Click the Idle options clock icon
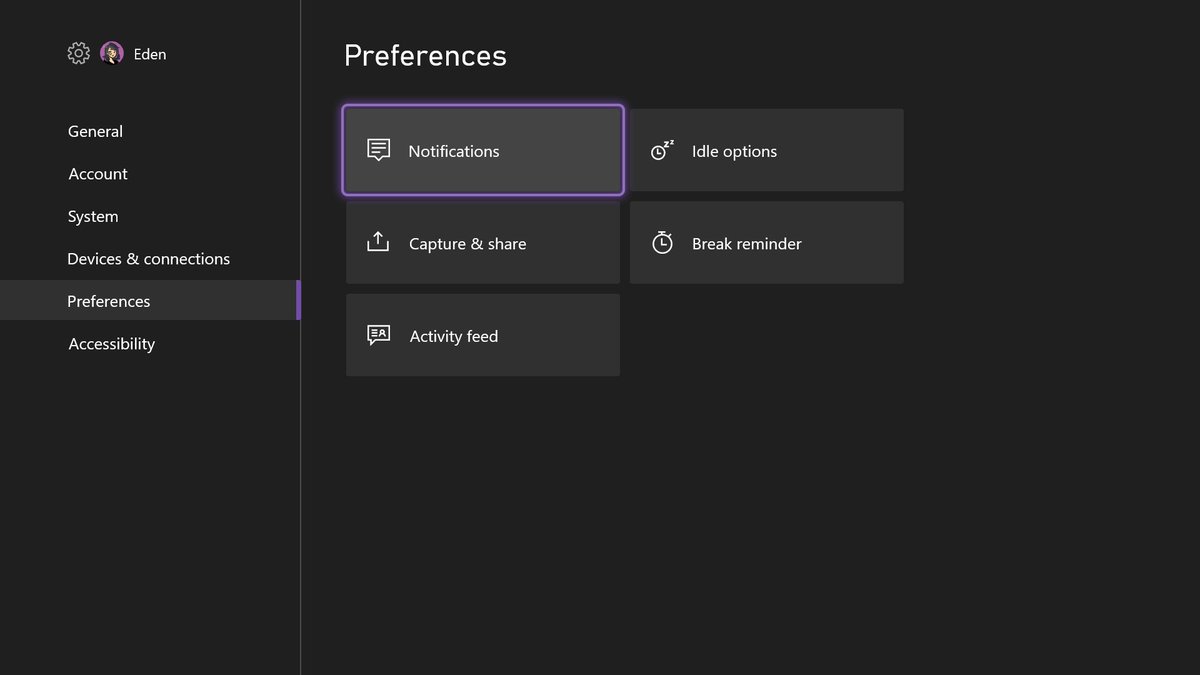1200x675 pixels. [662, 151]
